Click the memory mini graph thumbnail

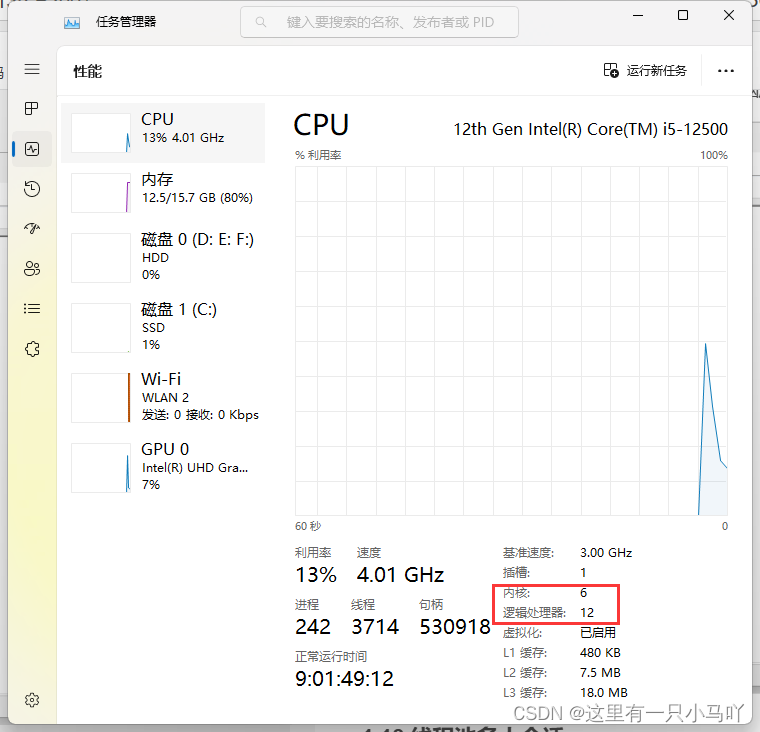coord(101,192)
